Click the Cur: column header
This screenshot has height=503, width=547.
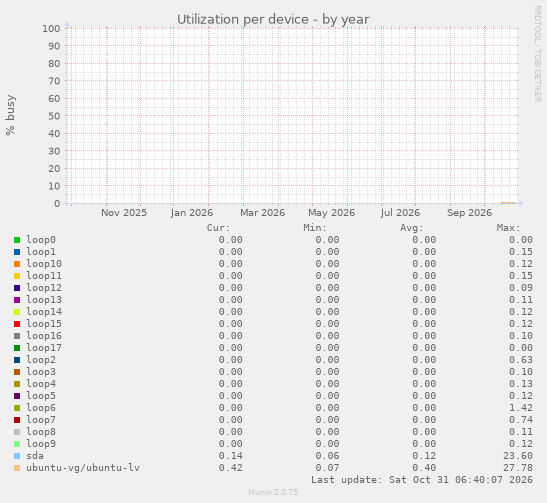tap(218, 228)
